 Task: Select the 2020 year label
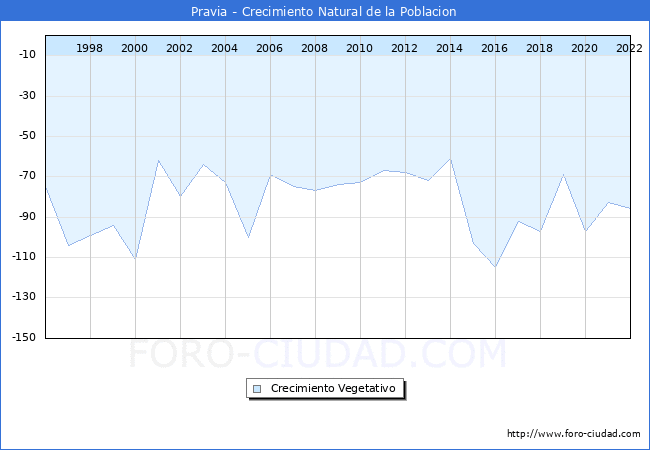click(584, 48)
